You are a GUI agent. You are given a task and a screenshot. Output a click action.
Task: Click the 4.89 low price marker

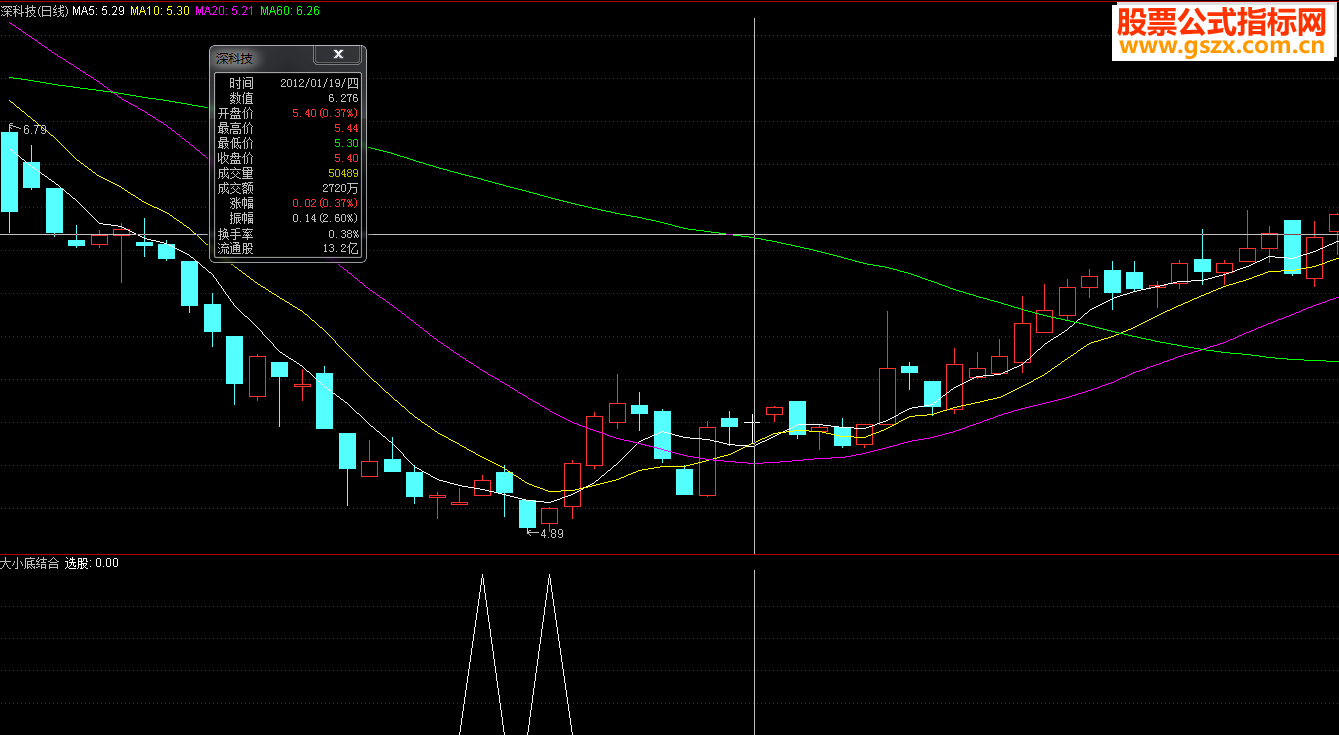click(552, 534)
